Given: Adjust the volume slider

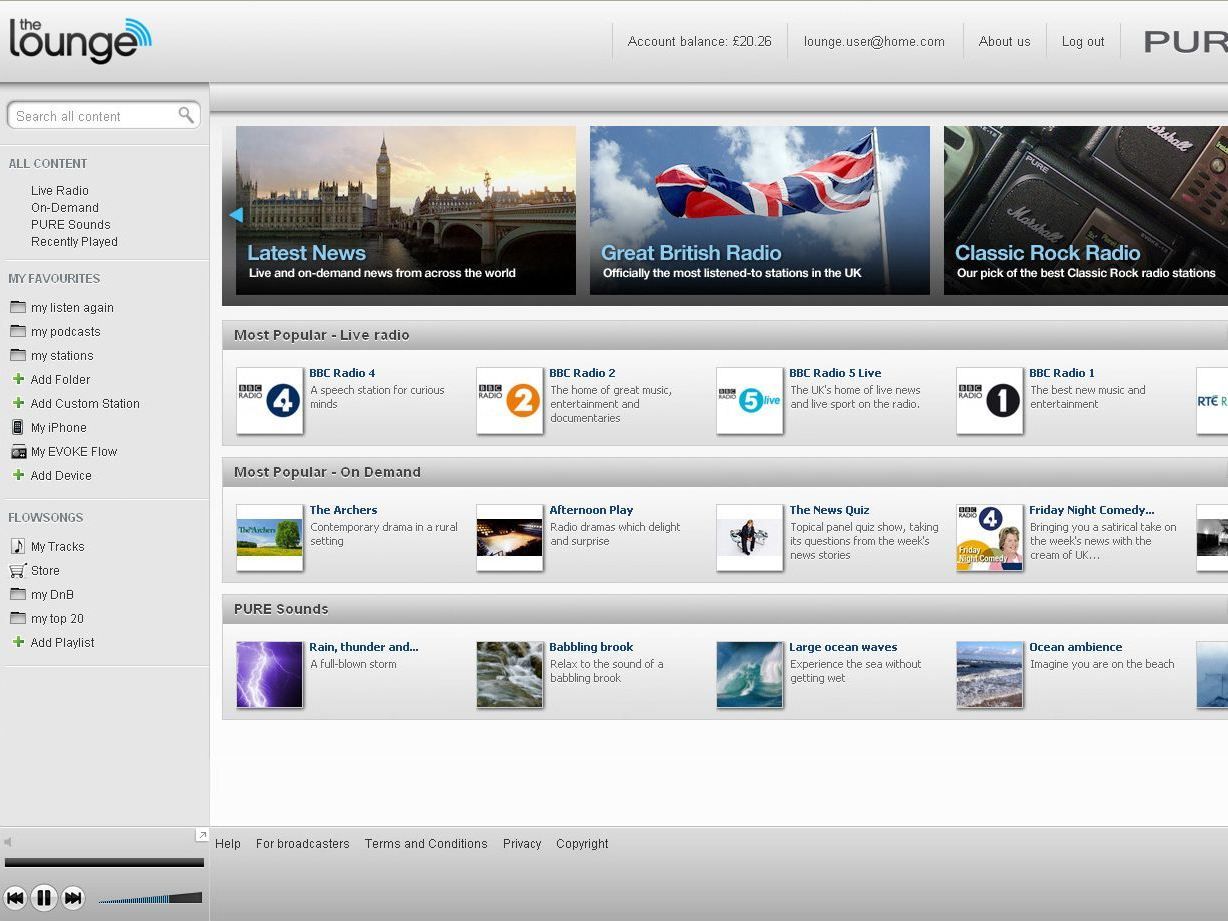Looking at the screenshot, I should (x=150, y=898).
